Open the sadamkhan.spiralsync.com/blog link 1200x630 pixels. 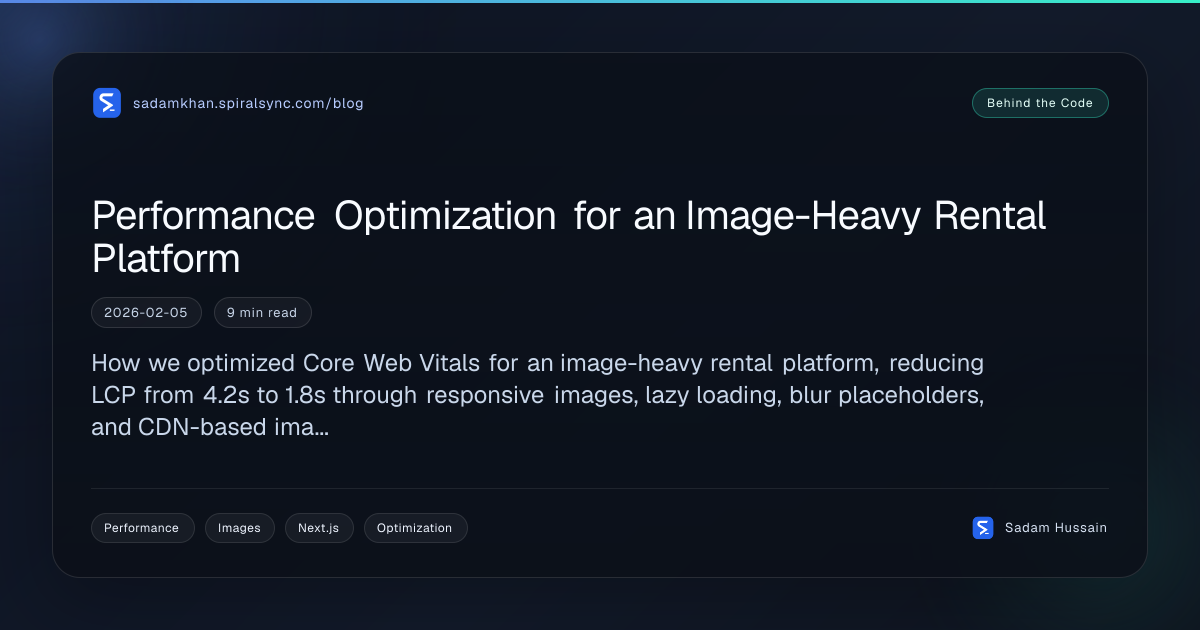point(248,103)
